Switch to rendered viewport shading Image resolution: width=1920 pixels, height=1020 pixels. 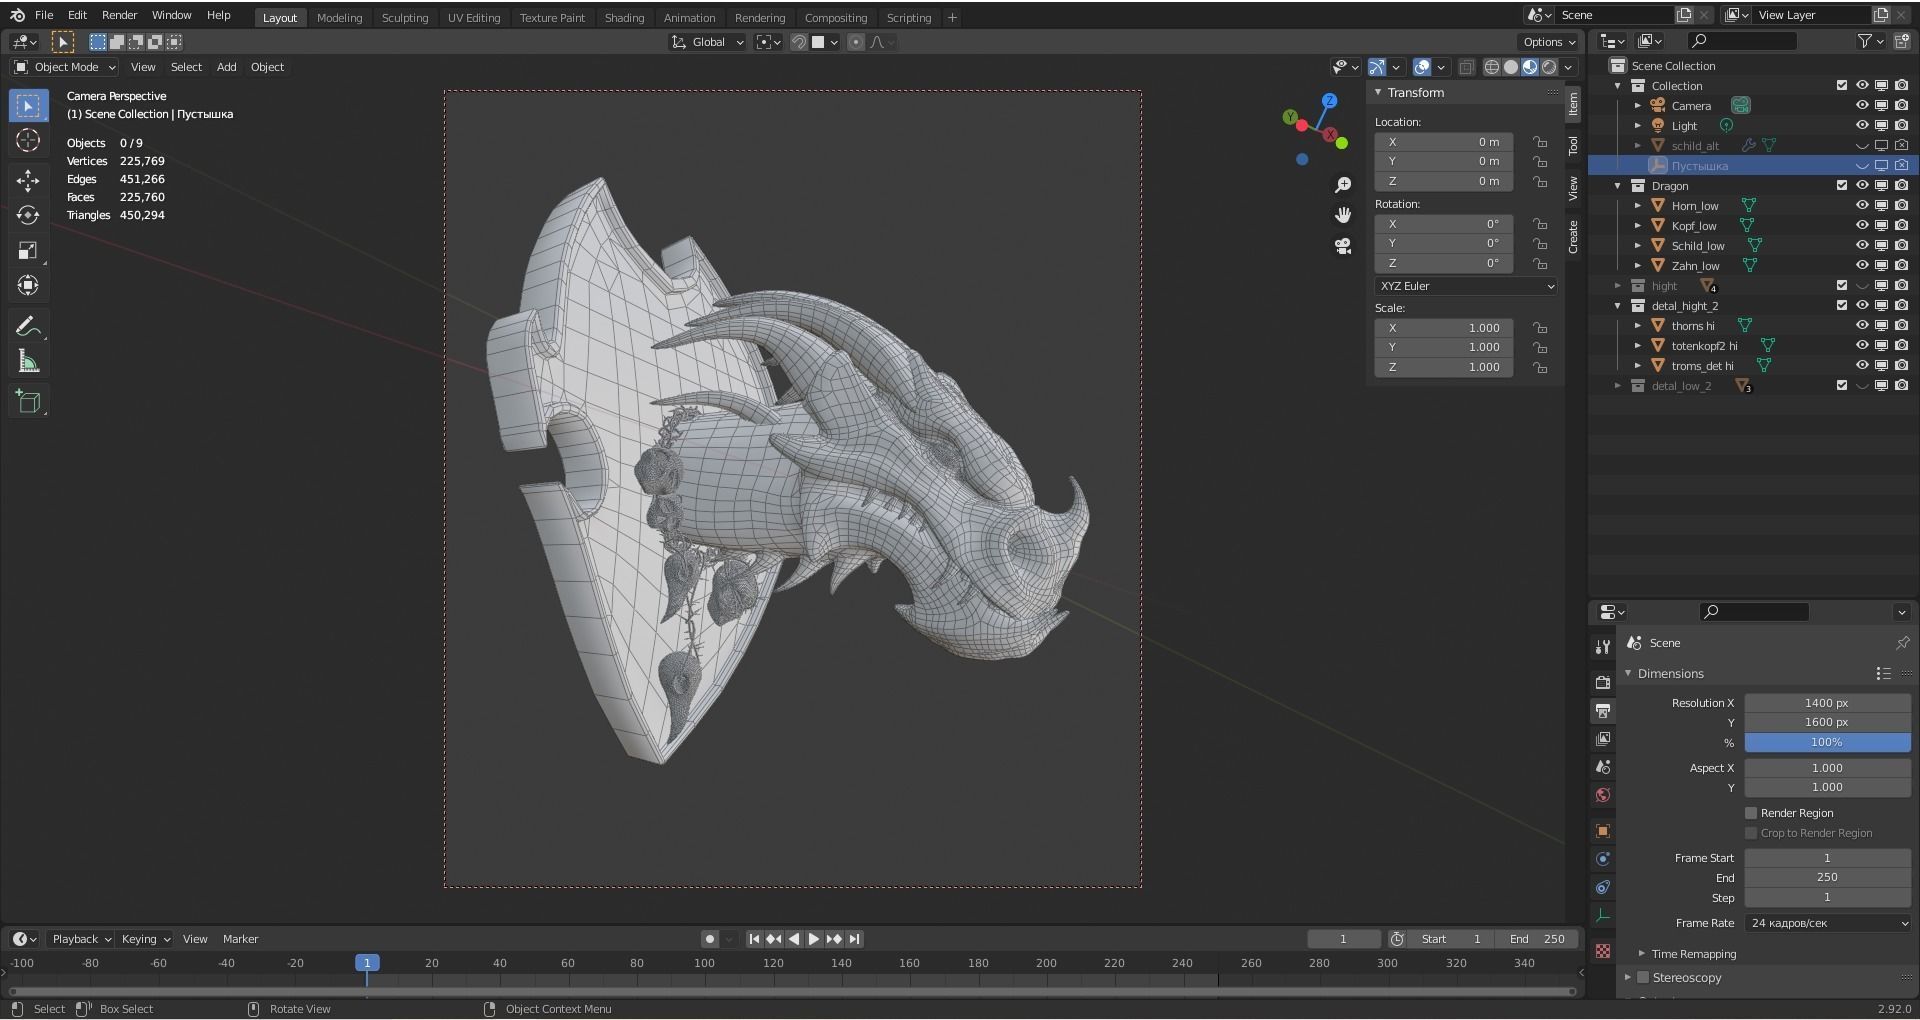point(1549,67)
